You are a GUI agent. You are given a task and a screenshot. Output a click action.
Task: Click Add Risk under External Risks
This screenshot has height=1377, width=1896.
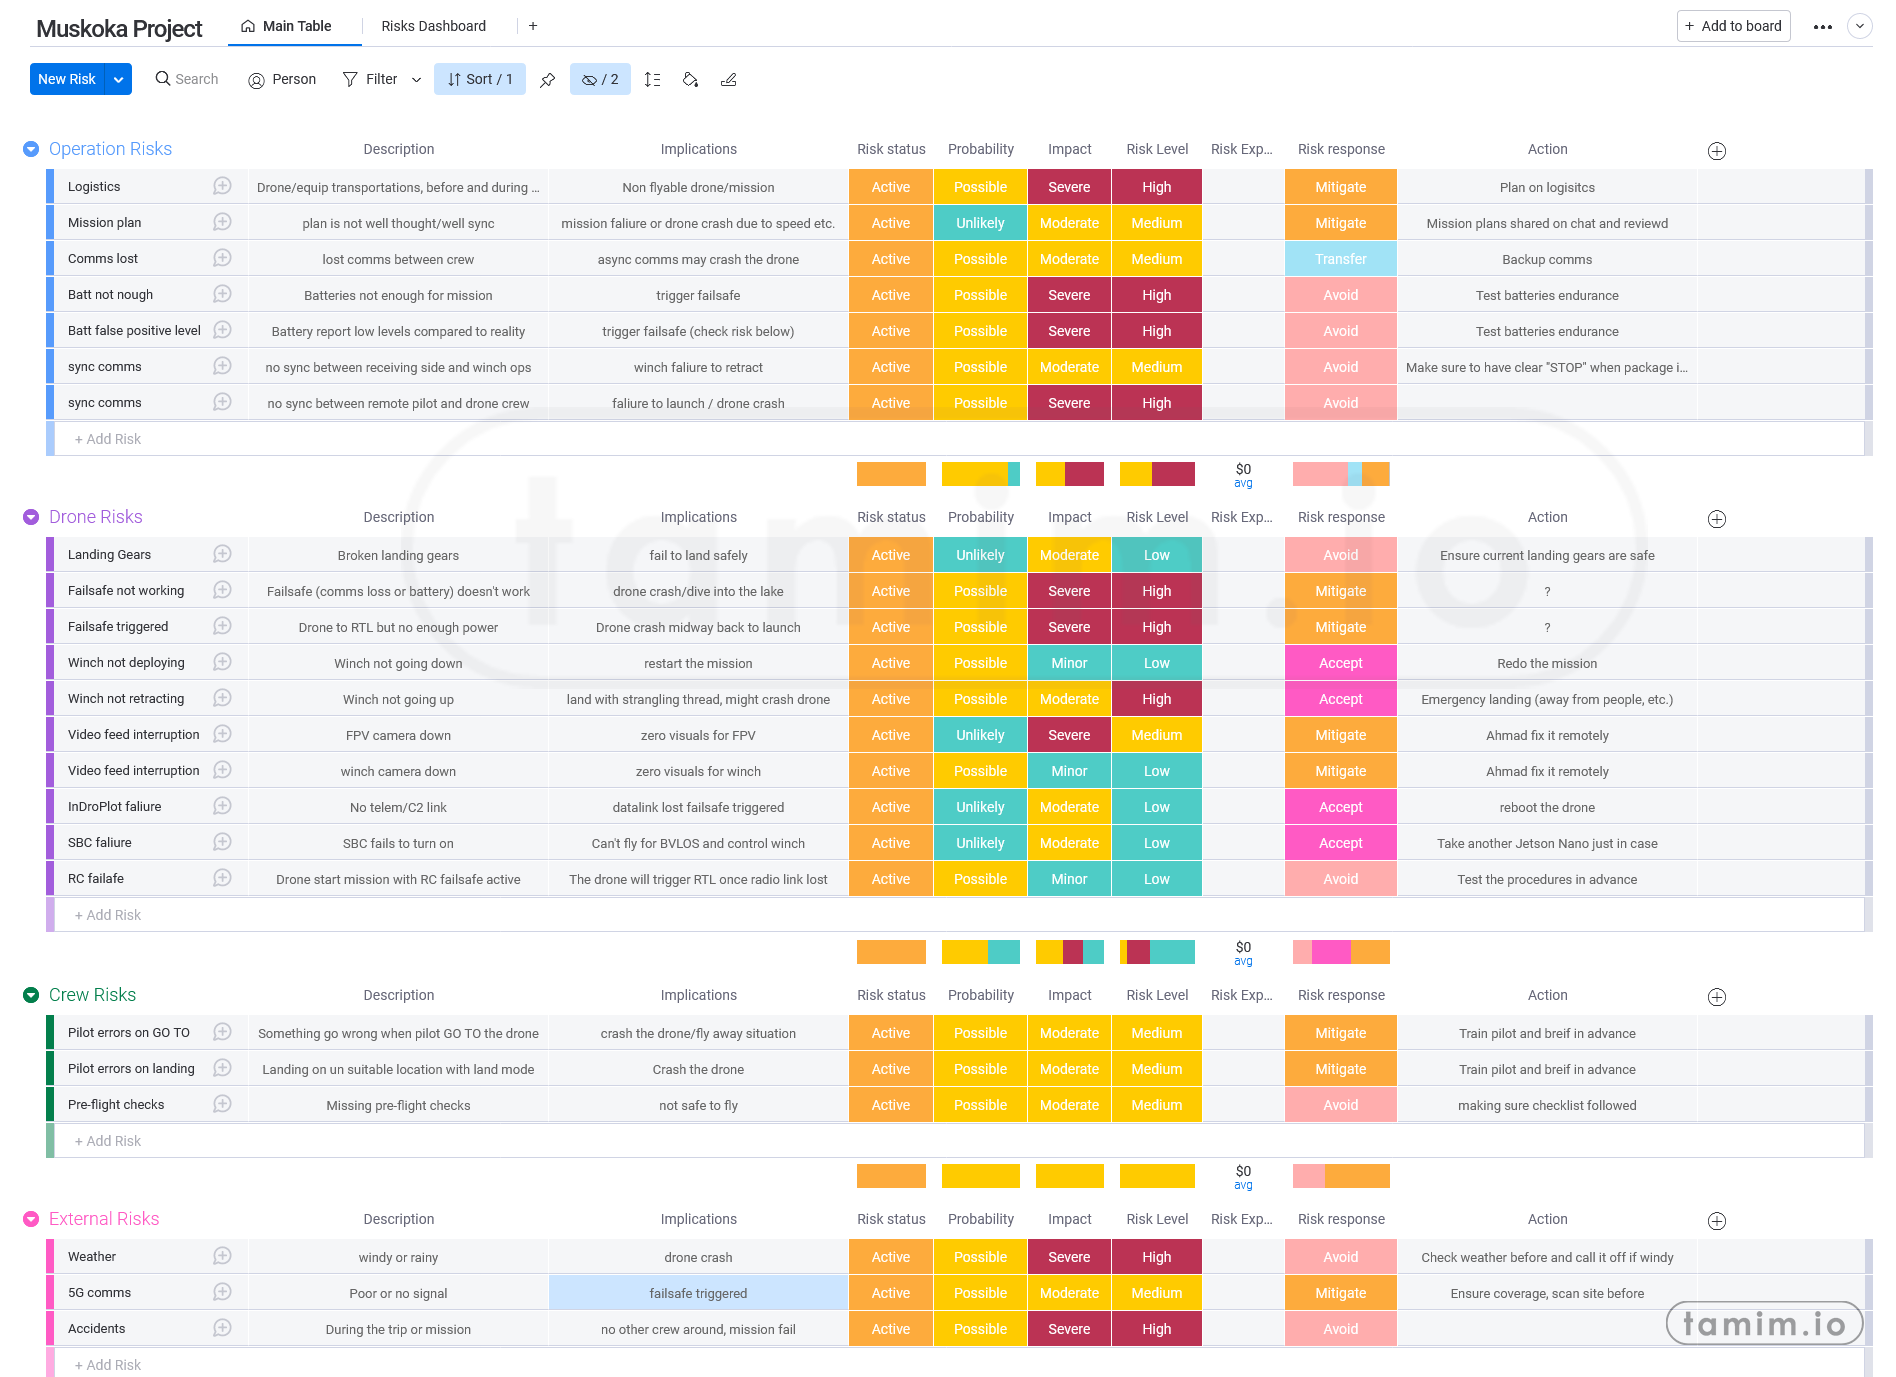coord(108,1365)
